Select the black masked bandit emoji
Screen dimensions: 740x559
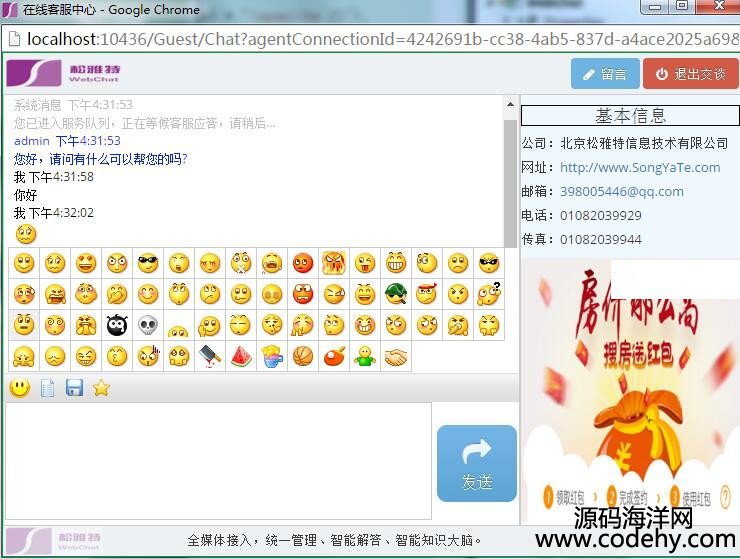488,263
